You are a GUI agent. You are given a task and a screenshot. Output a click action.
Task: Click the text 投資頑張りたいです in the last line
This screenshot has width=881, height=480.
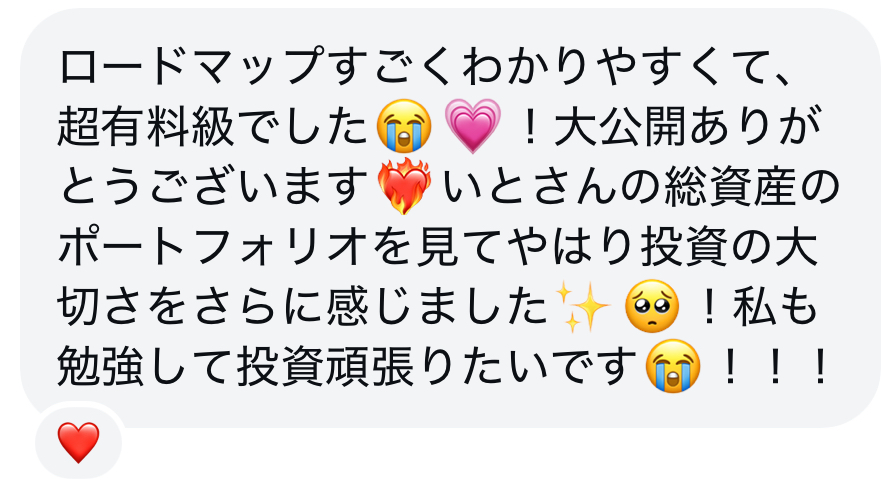click(438, 367)
